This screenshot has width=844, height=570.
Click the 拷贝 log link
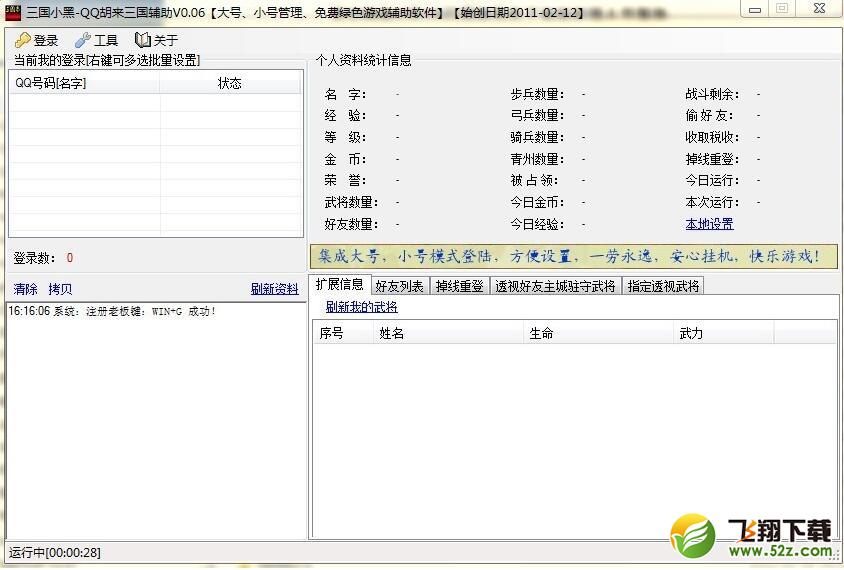click(60, 289)
